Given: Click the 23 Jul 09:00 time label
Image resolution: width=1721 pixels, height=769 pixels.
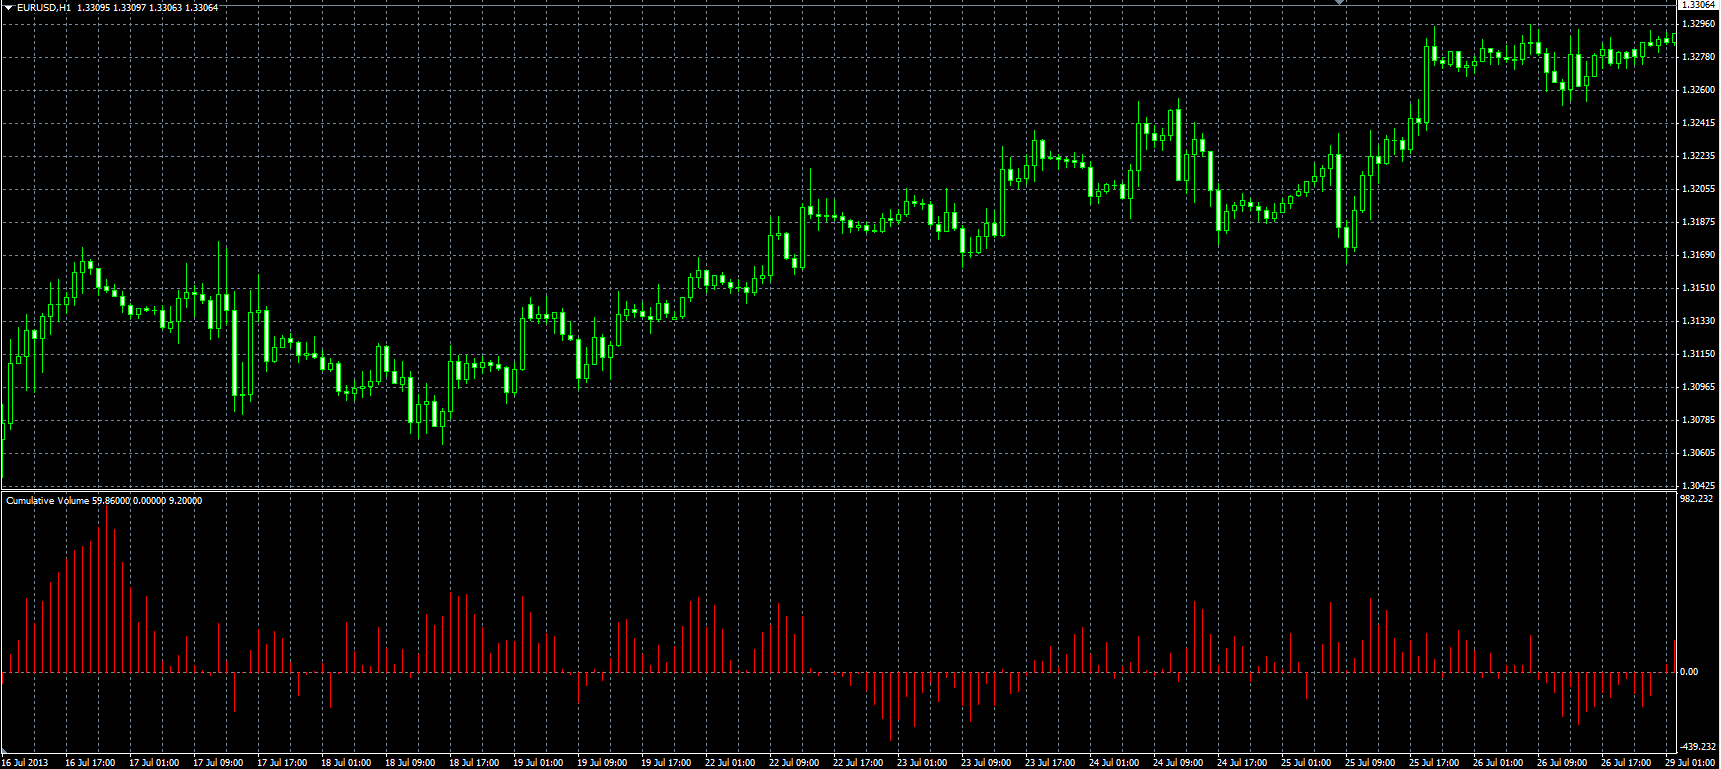Looking at the screenshot, I should (x=985, y=763).
